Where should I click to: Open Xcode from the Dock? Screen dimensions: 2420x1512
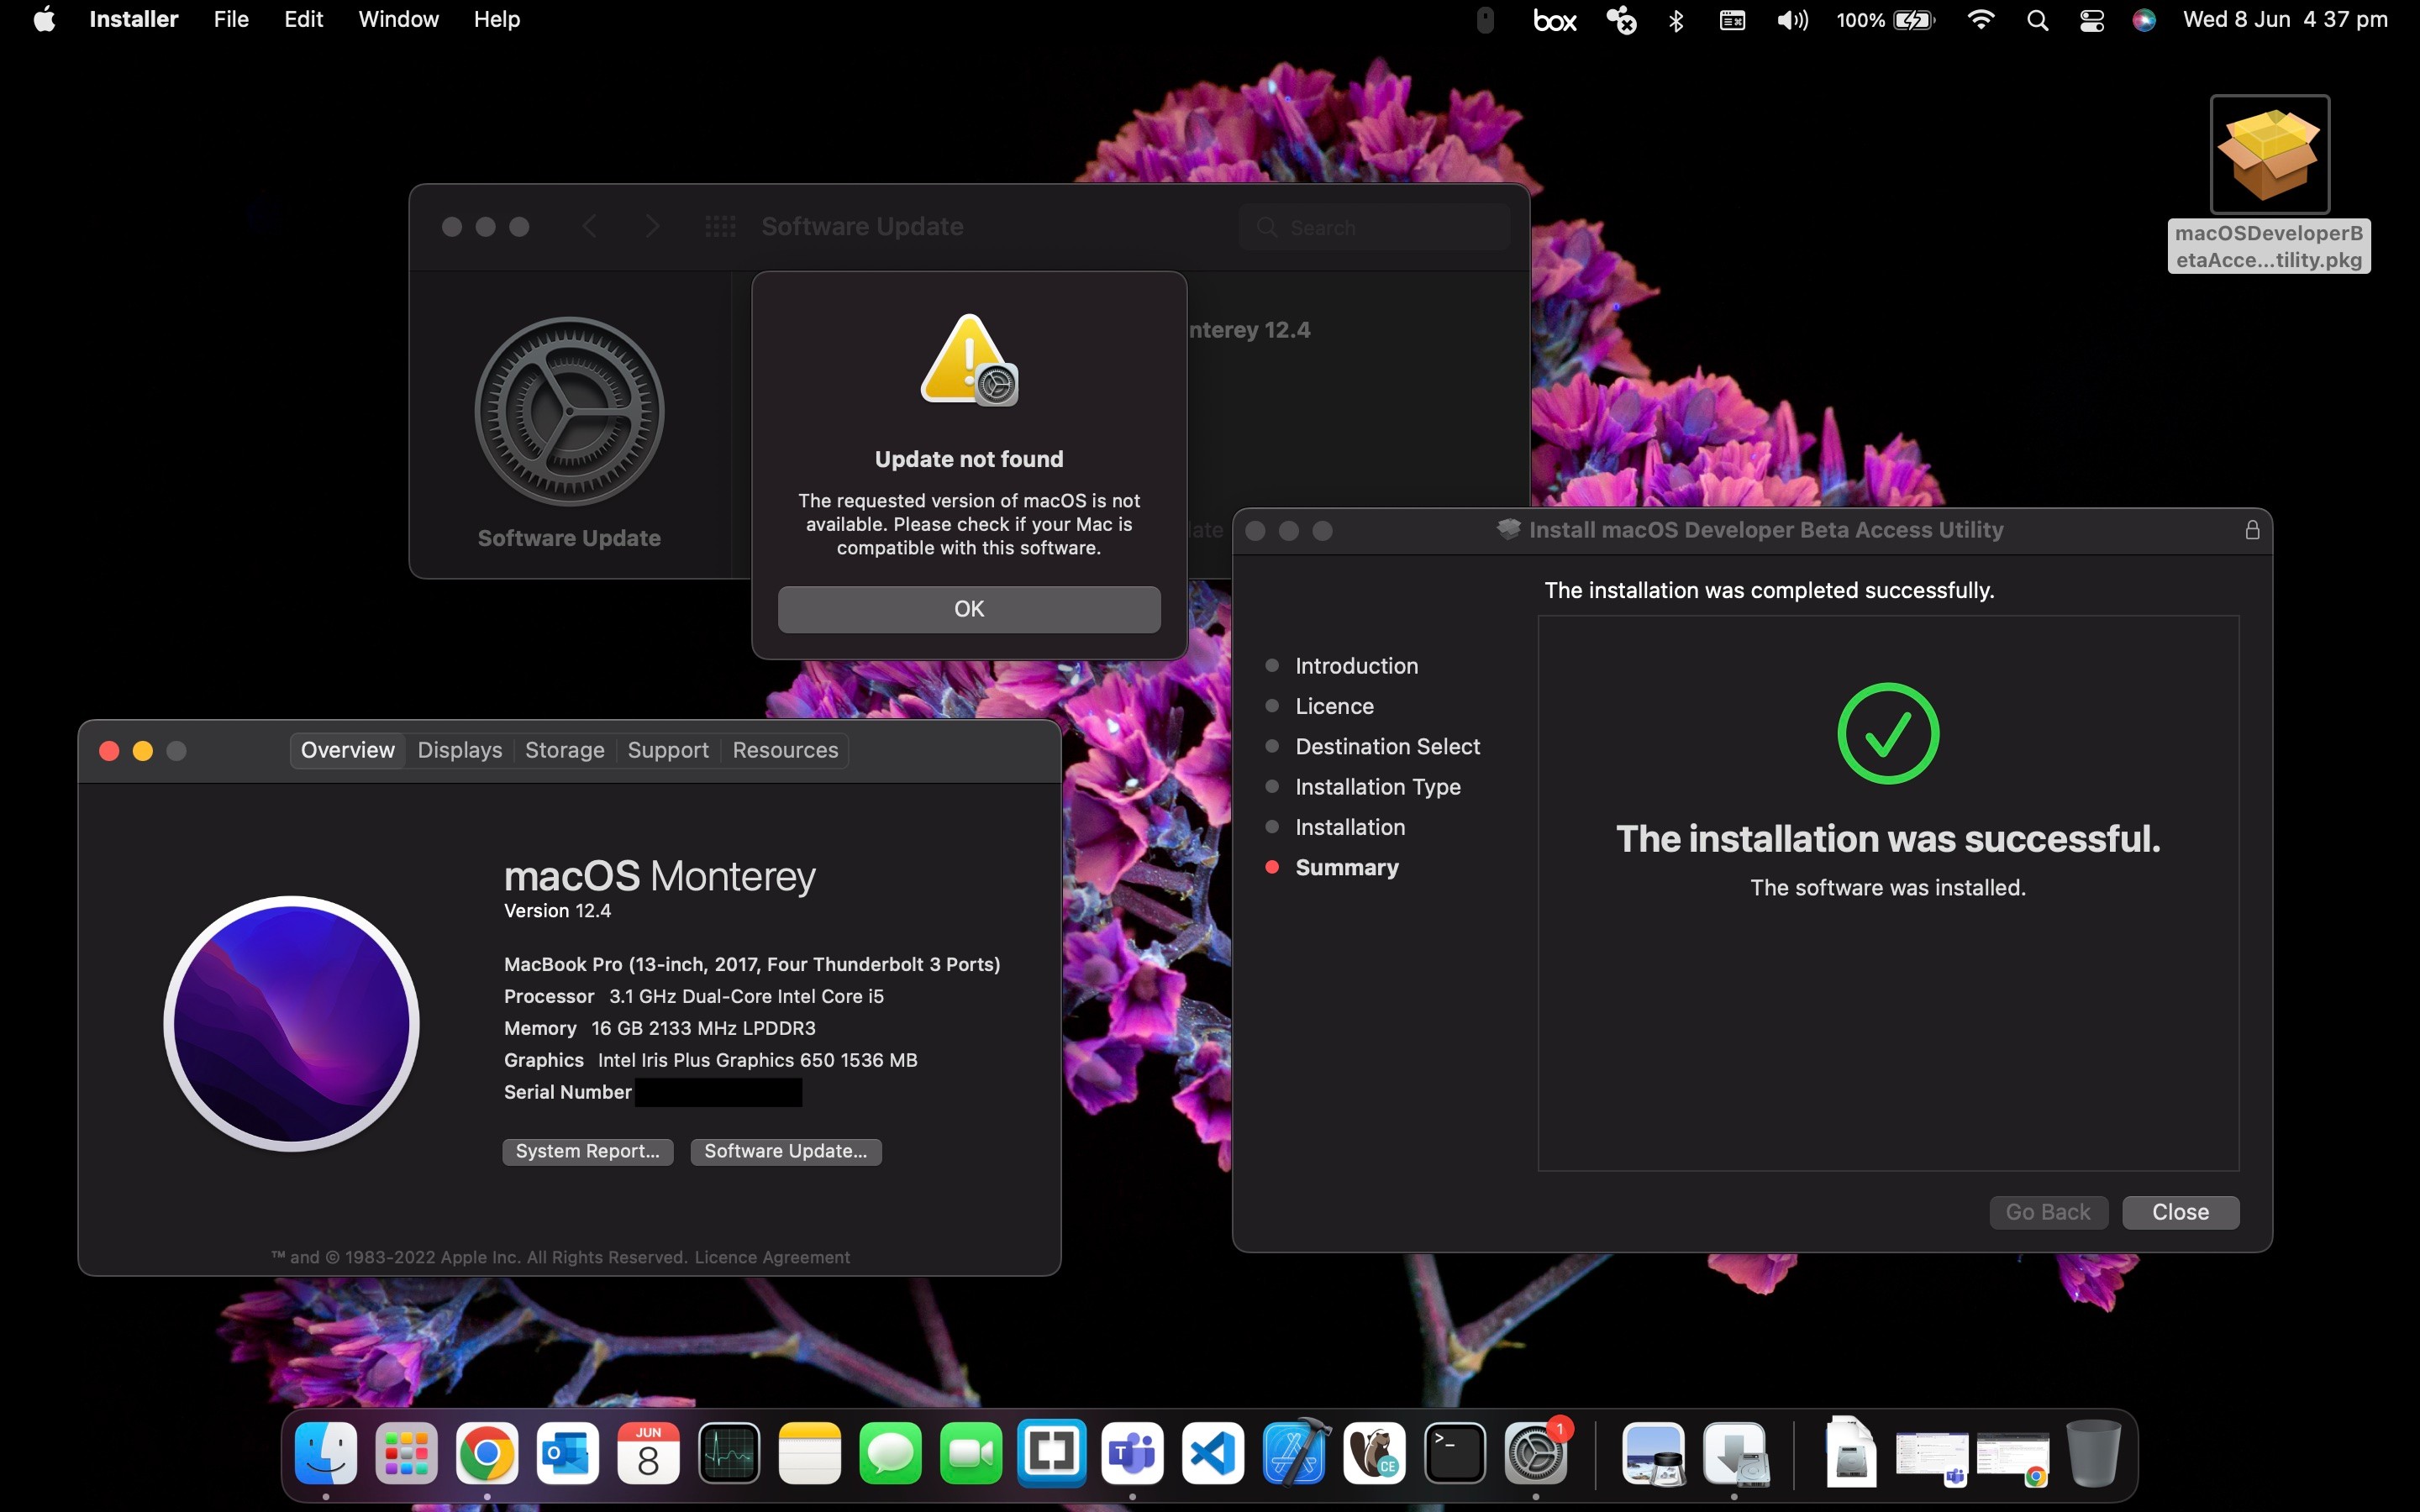[1293, 1453]
